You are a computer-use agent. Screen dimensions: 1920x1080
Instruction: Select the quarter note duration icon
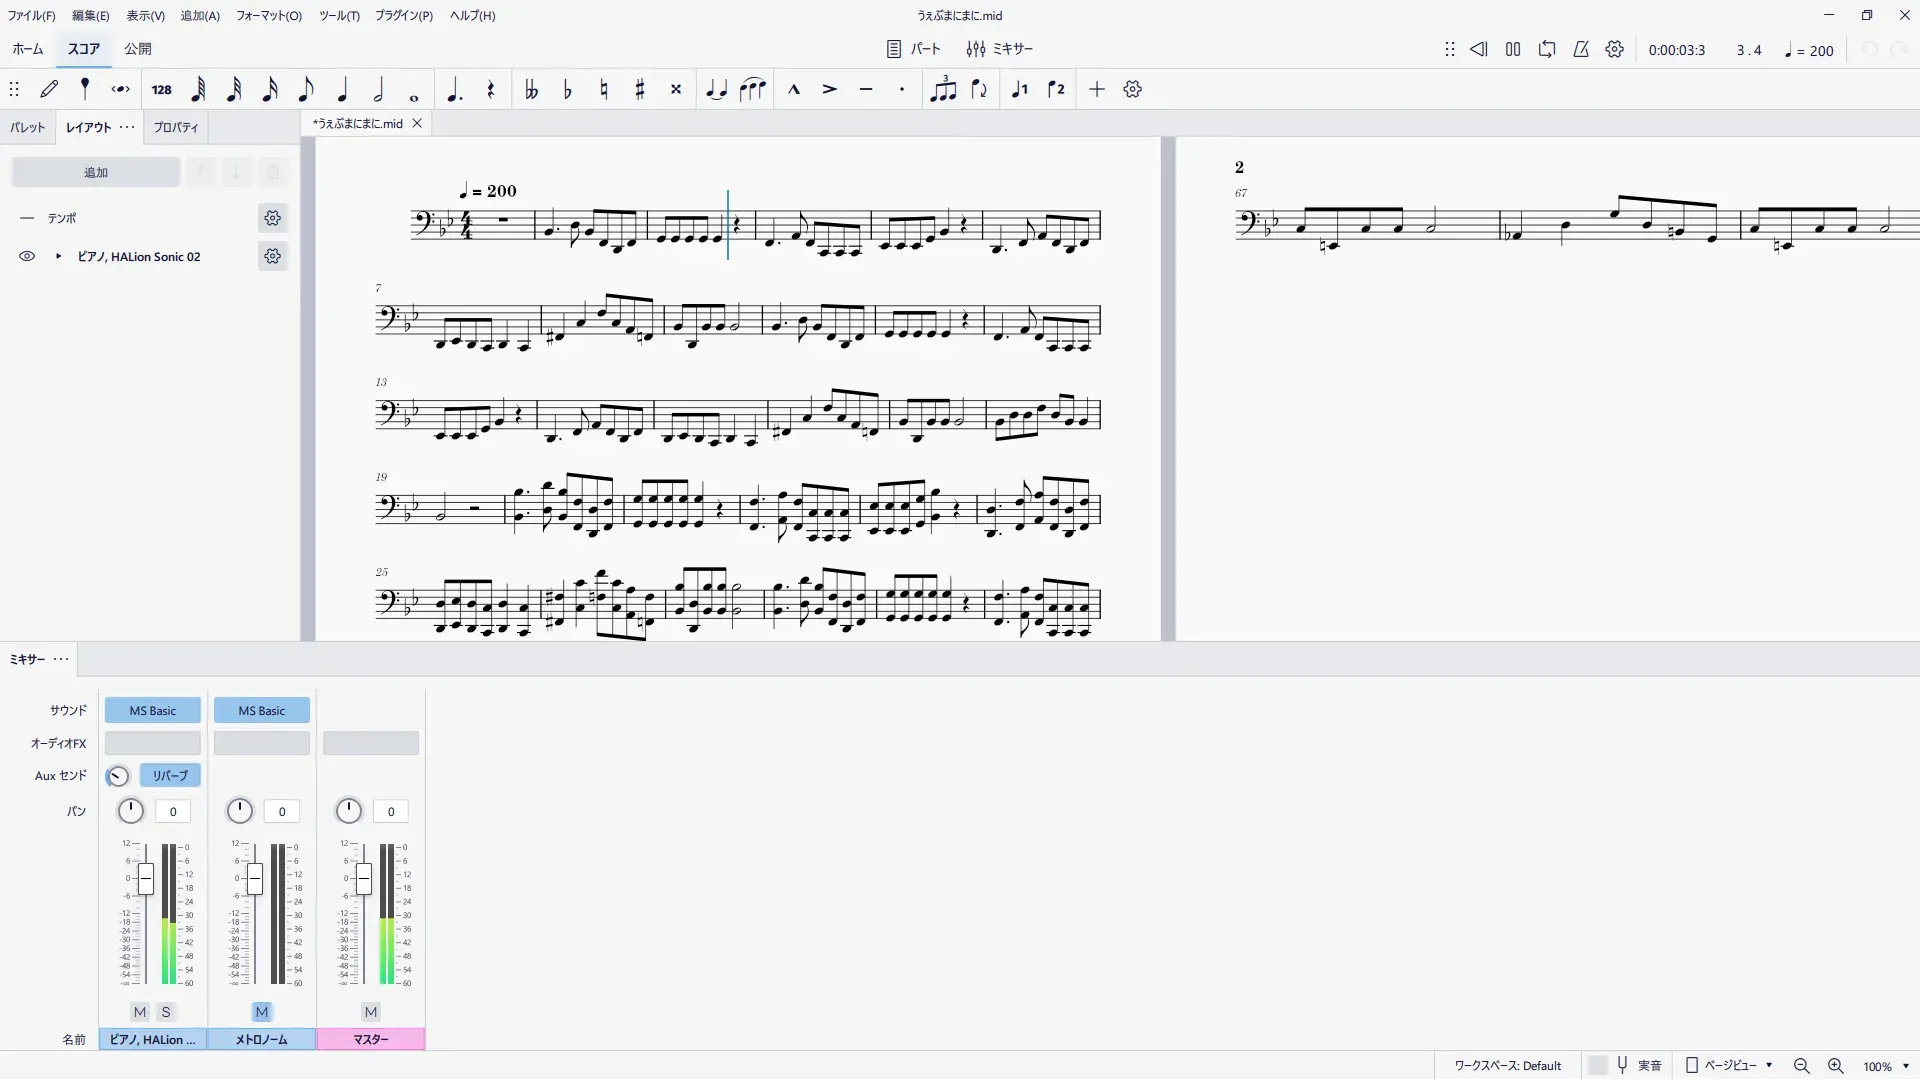pos(342,90)
